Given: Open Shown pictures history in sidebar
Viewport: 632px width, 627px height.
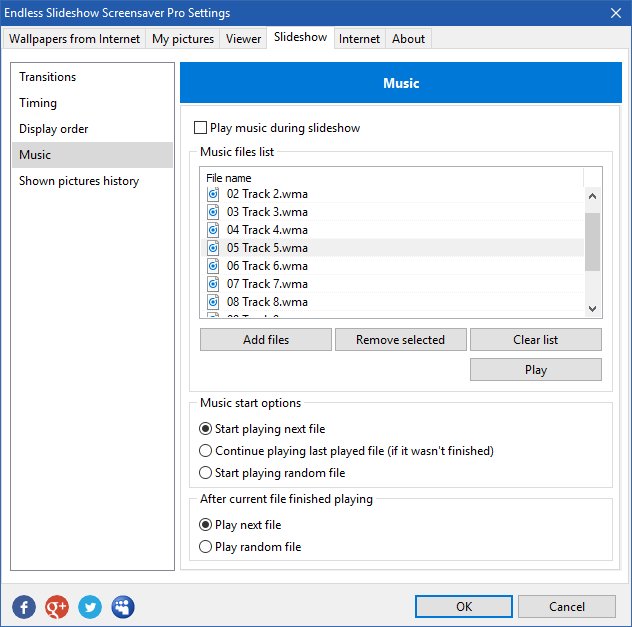Looking at the screenshot, I should click(92, 181).
